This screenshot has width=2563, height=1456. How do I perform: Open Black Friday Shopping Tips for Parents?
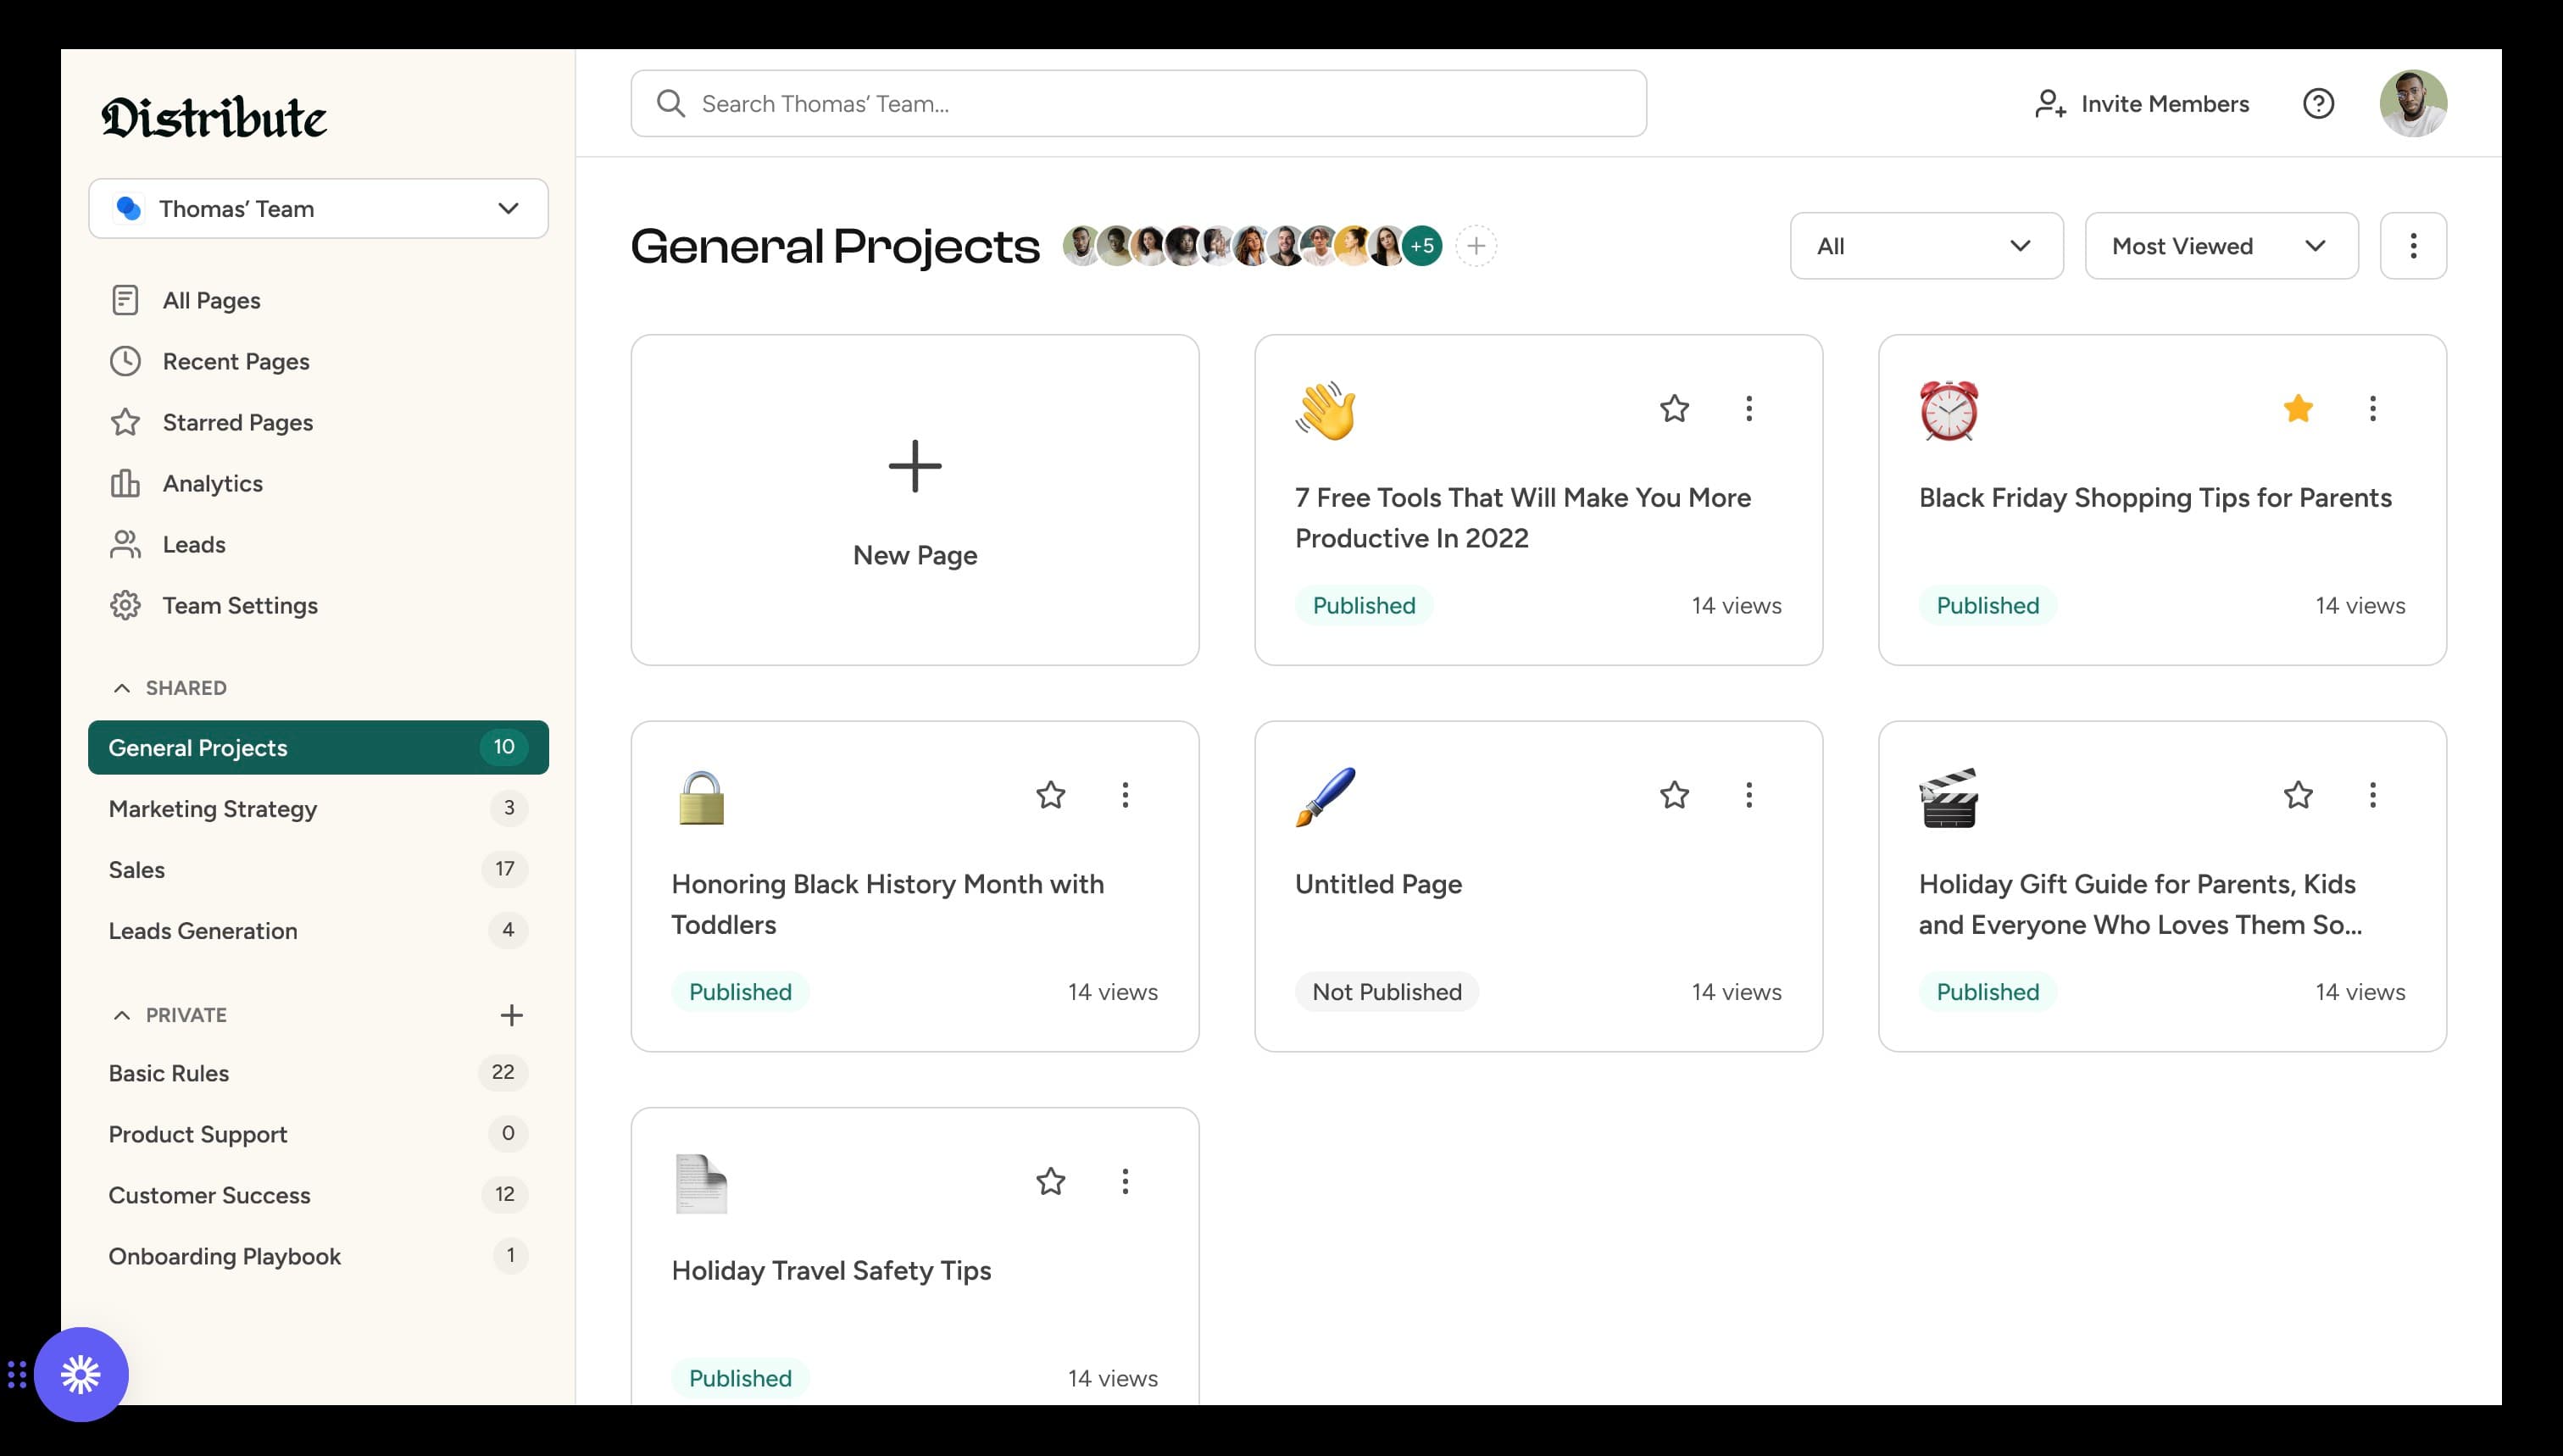[x=2155, y=497]
